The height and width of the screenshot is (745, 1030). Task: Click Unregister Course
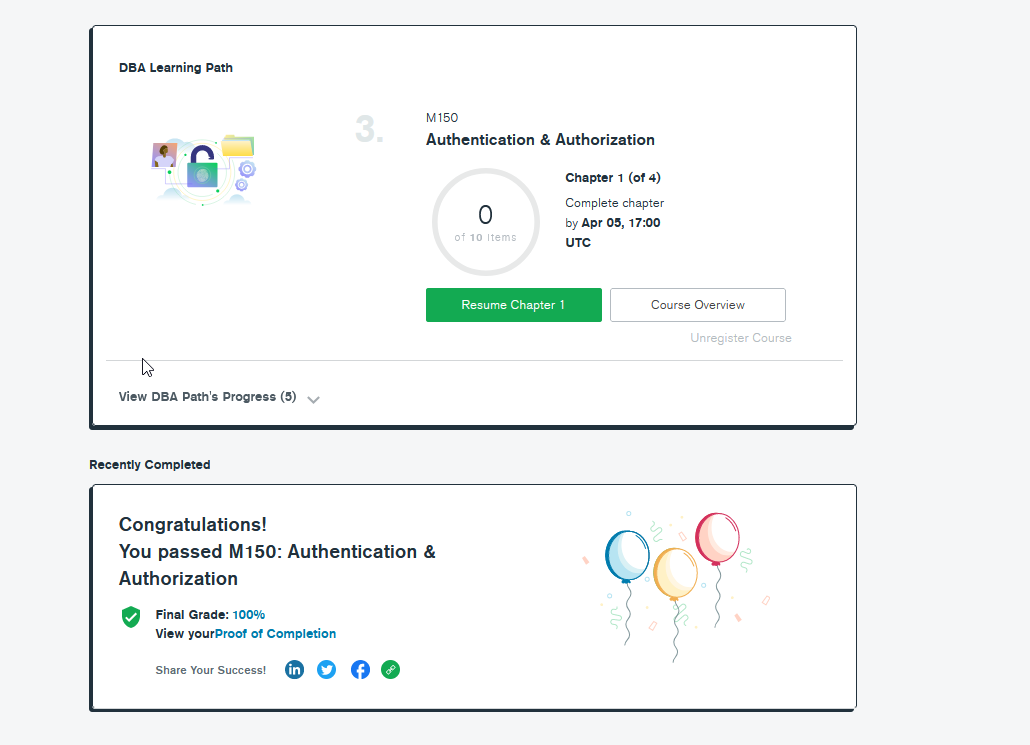click(741, 338)
